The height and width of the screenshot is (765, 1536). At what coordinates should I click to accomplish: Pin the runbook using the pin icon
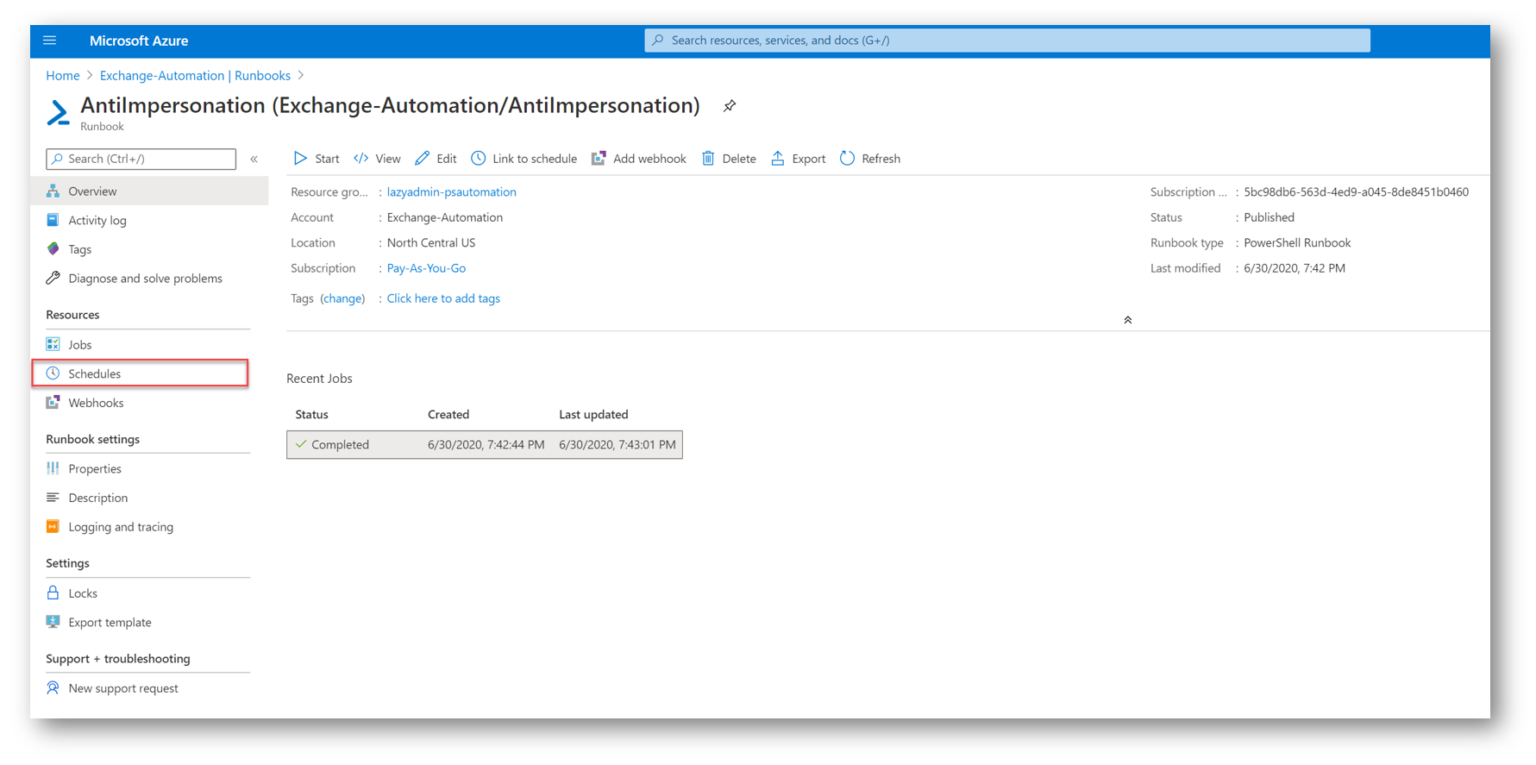pyautogui.click(x=729, y=106)
